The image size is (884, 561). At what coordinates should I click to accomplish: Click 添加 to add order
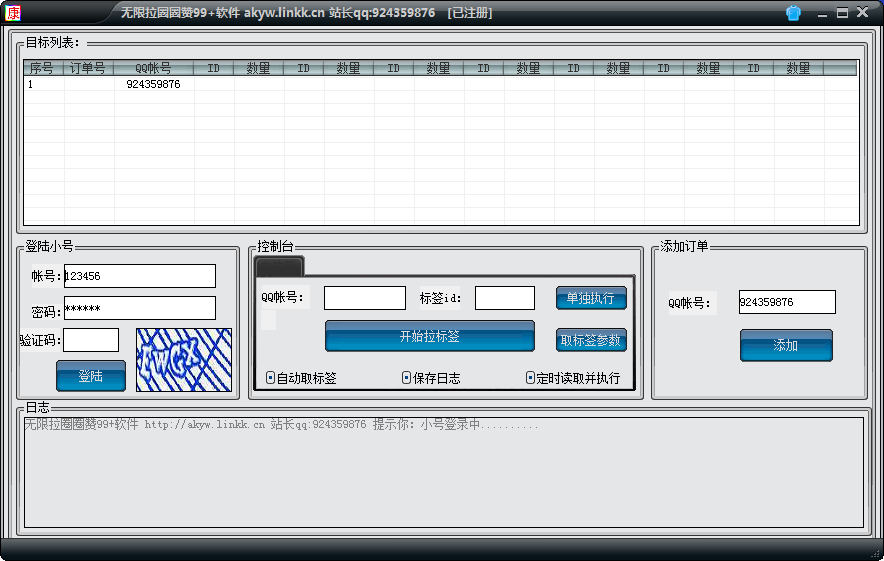tap(786, 345)
